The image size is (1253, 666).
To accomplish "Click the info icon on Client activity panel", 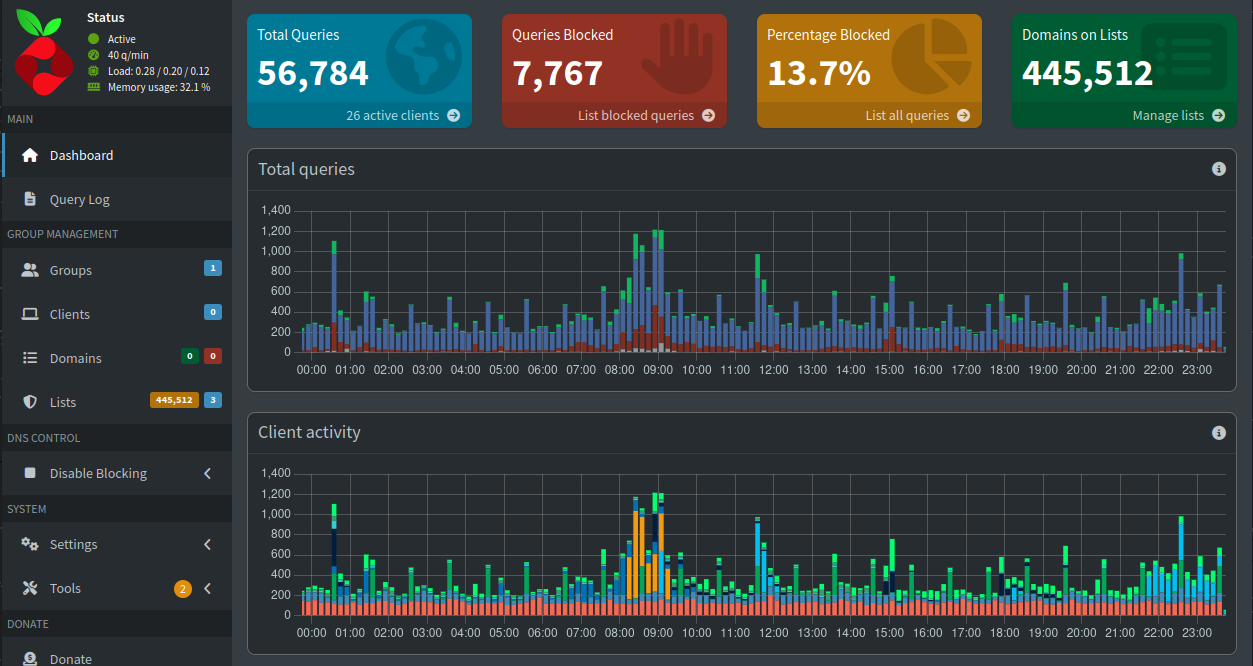I will 1218,433.
